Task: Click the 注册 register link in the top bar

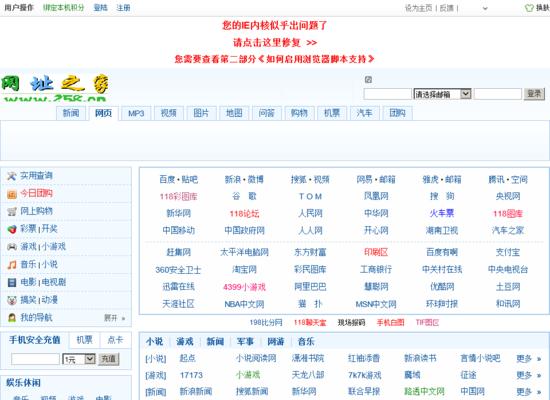Action: (123, 8)
